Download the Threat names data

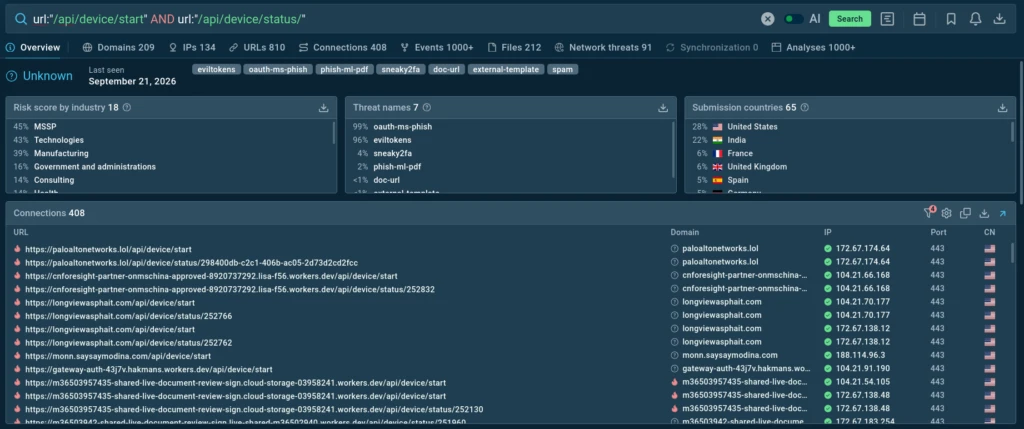663,108
